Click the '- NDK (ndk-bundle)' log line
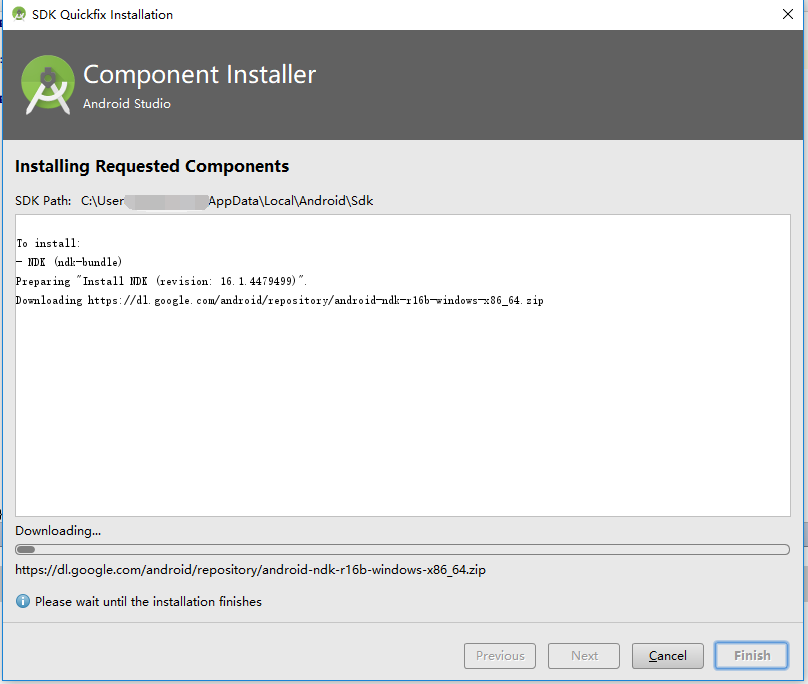This screenshot has width=808, height=684. (x=69, y=262)
